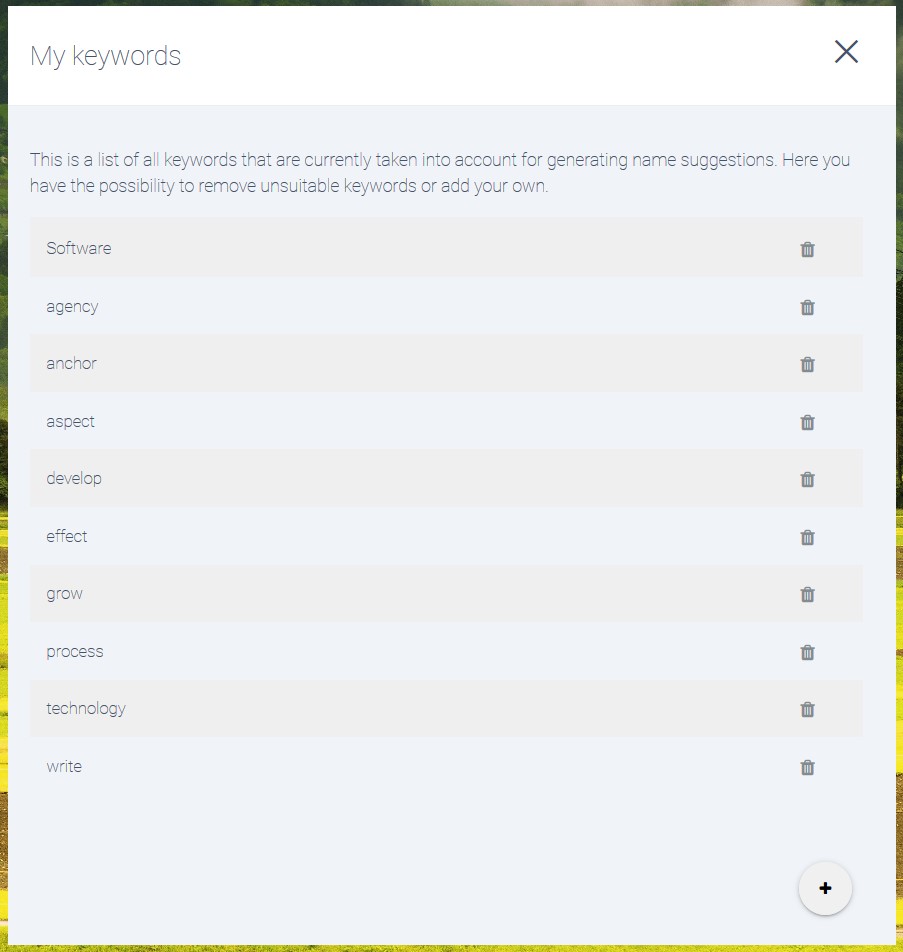Viewport: 903px width, 952px height.
Task: Remove "grow" using the delete icon
Action: [x=808, y=594]
